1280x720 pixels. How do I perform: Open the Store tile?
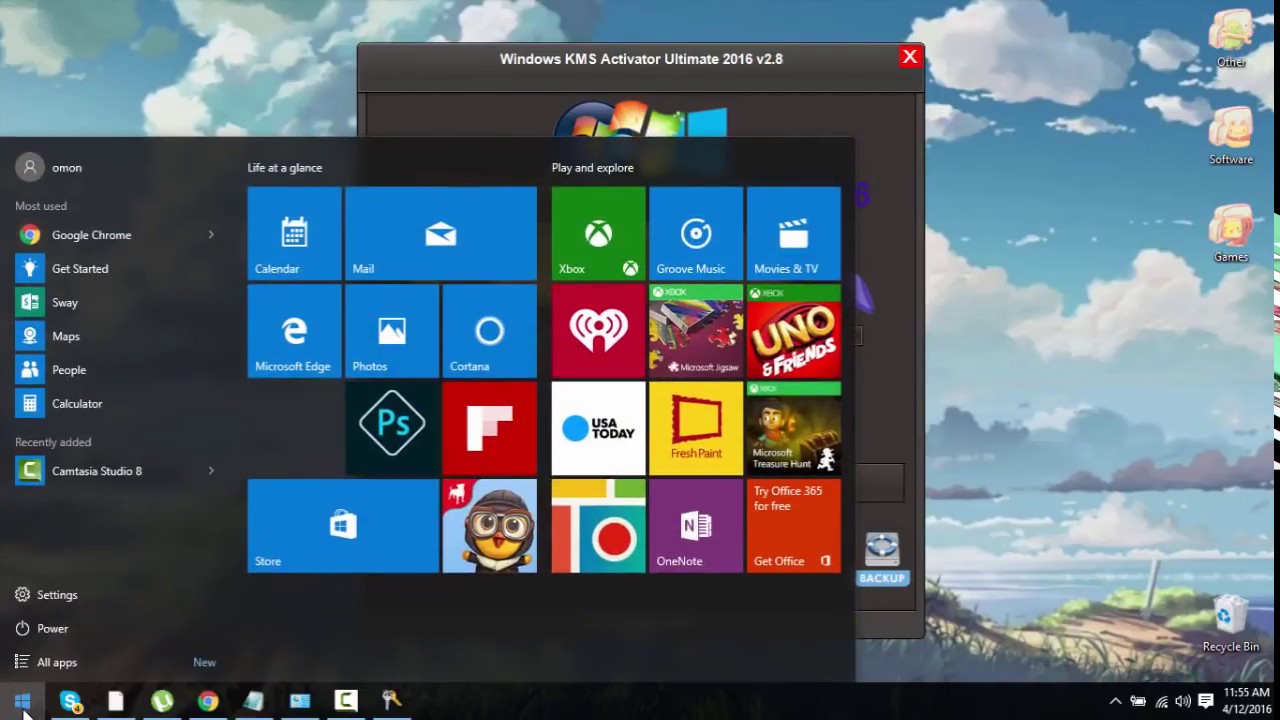coord(343,526)
